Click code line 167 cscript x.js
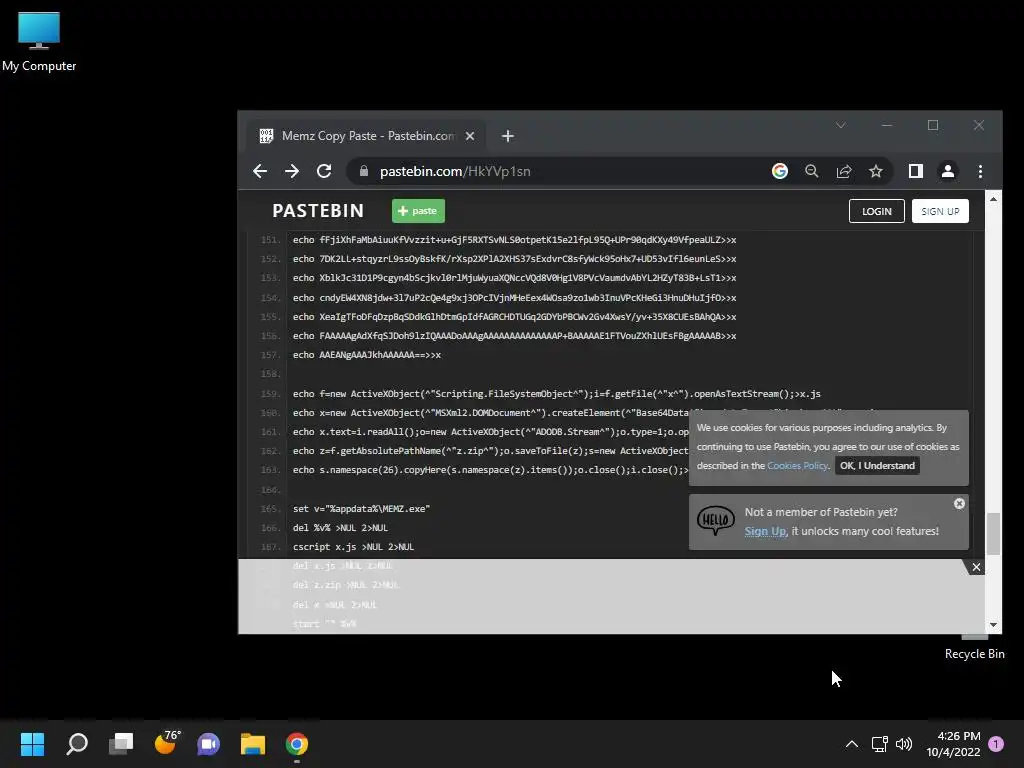Screen dimensions: 1024x768 tap(353, 547)
